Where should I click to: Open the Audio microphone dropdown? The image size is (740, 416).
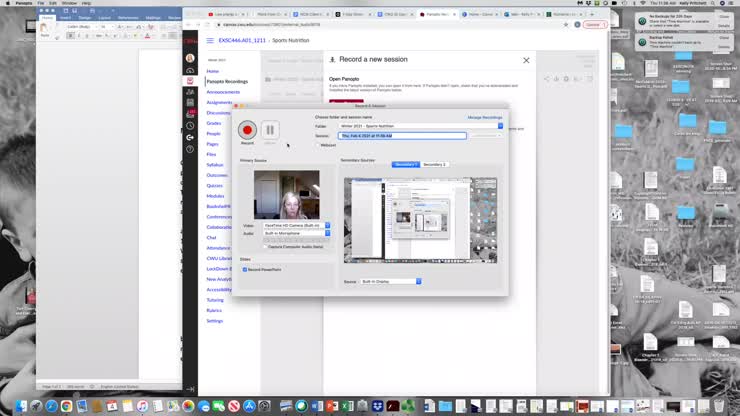296,233
